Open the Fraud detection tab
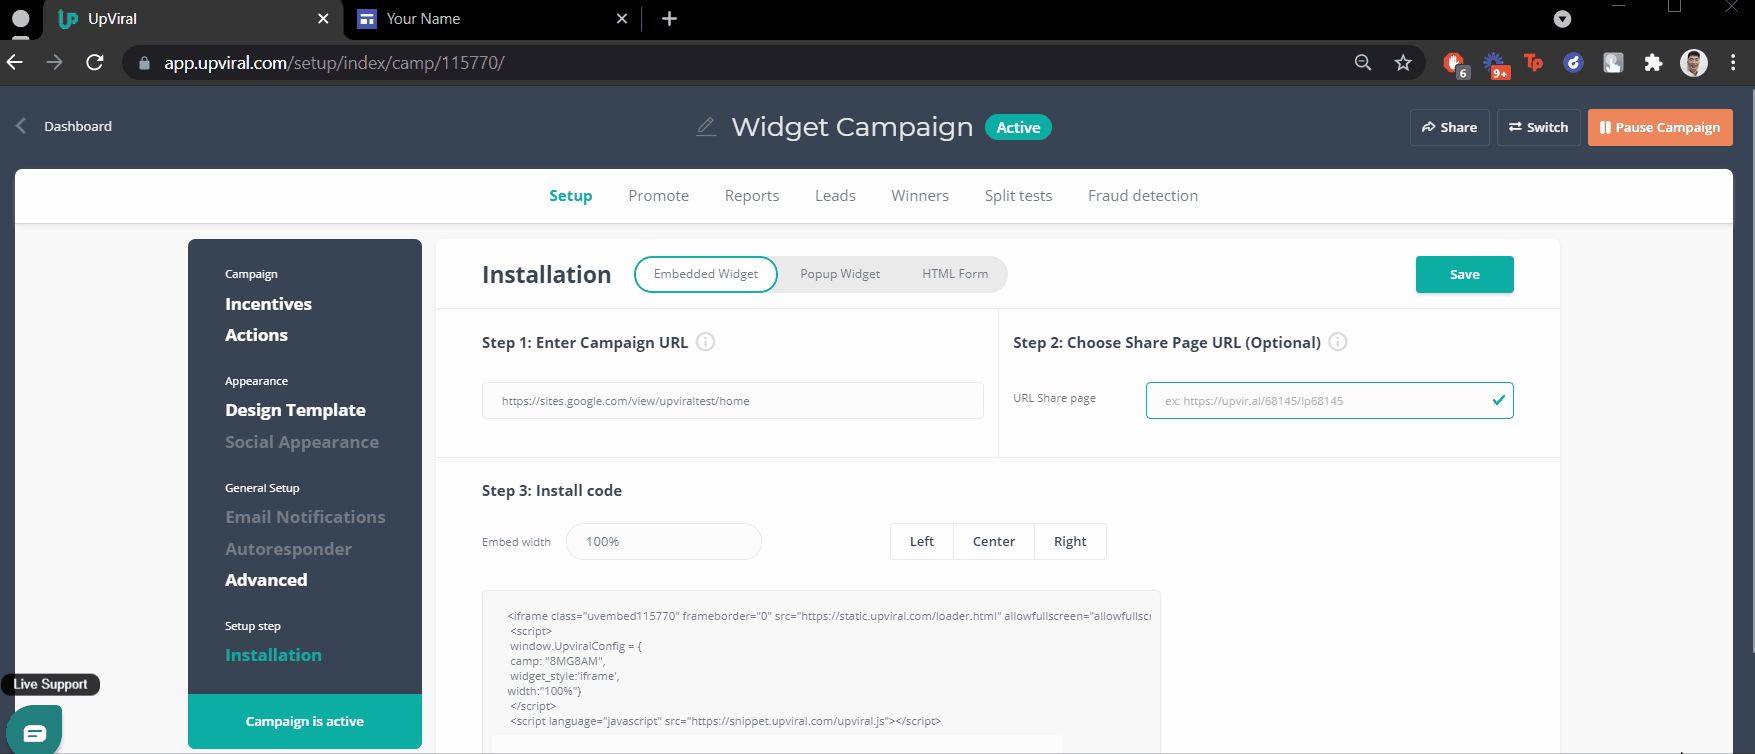 1143,196
